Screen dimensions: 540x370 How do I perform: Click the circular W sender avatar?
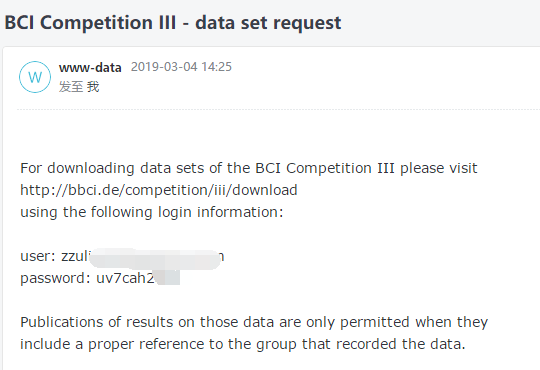(x=35, y=77)
